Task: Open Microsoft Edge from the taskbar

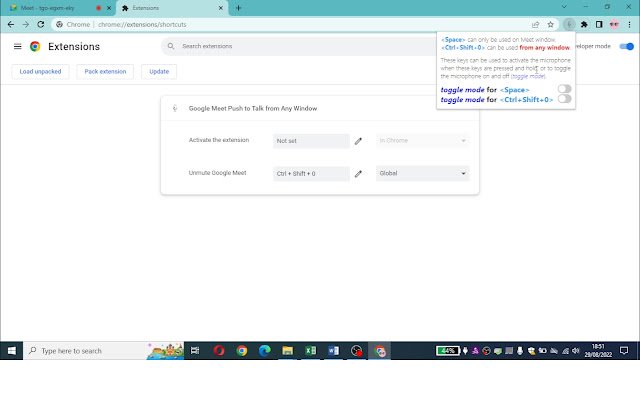Action: click(264, 351)
